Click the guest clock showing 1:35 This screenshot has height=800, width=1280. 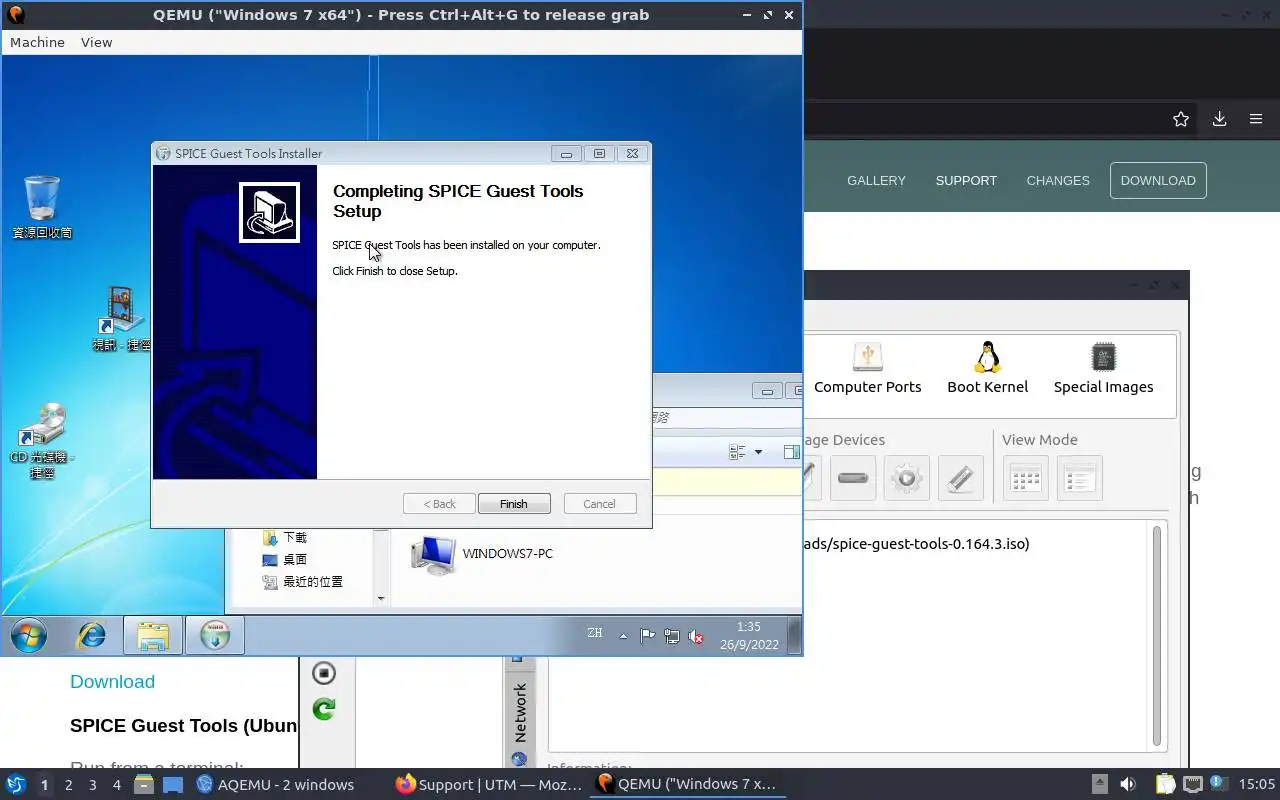749,636
